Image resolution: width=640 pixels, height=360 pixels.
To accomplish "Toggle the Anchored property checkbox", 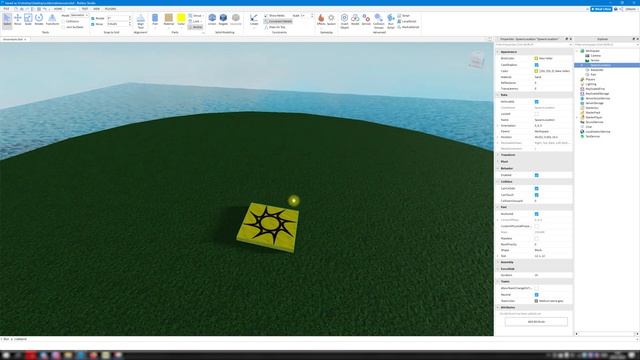I will coord(536,214).
